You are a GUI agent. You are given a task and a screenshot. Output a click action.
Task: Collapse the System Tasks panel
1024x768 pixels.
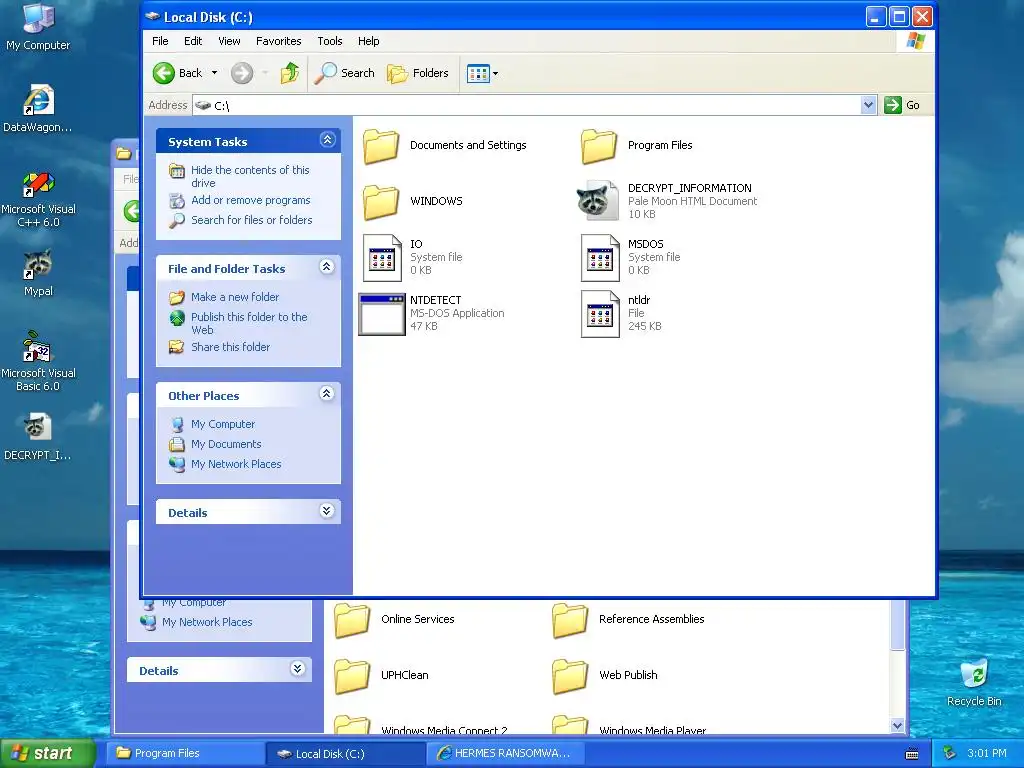[327, 140]
